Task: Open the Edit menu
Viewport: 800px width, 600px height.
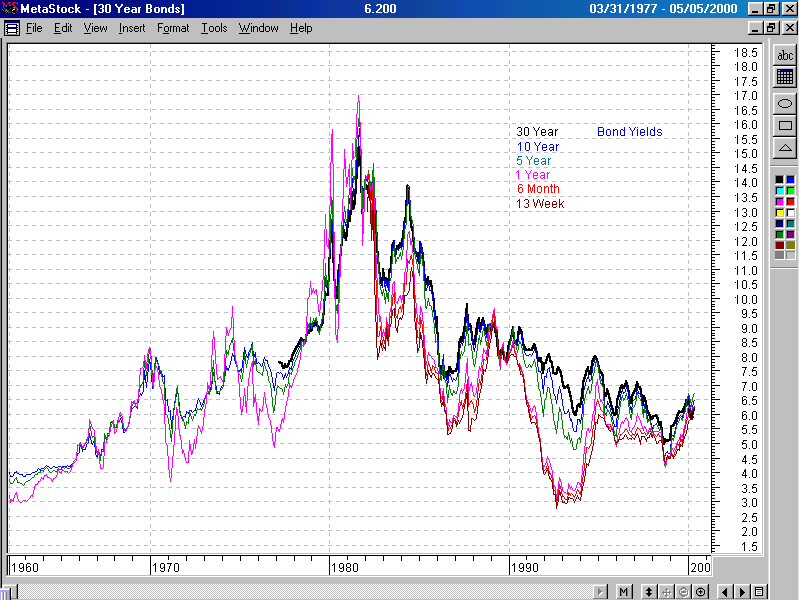Action: point(63,28)
